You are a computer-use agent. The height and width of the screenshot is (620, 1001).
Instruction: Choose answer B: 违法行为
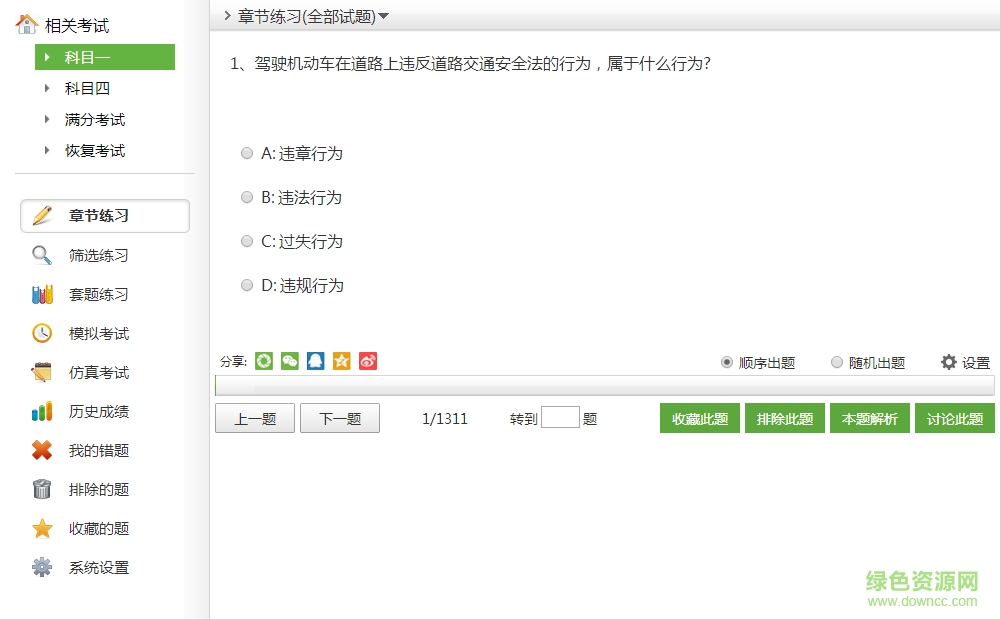[x=246, y=197]
